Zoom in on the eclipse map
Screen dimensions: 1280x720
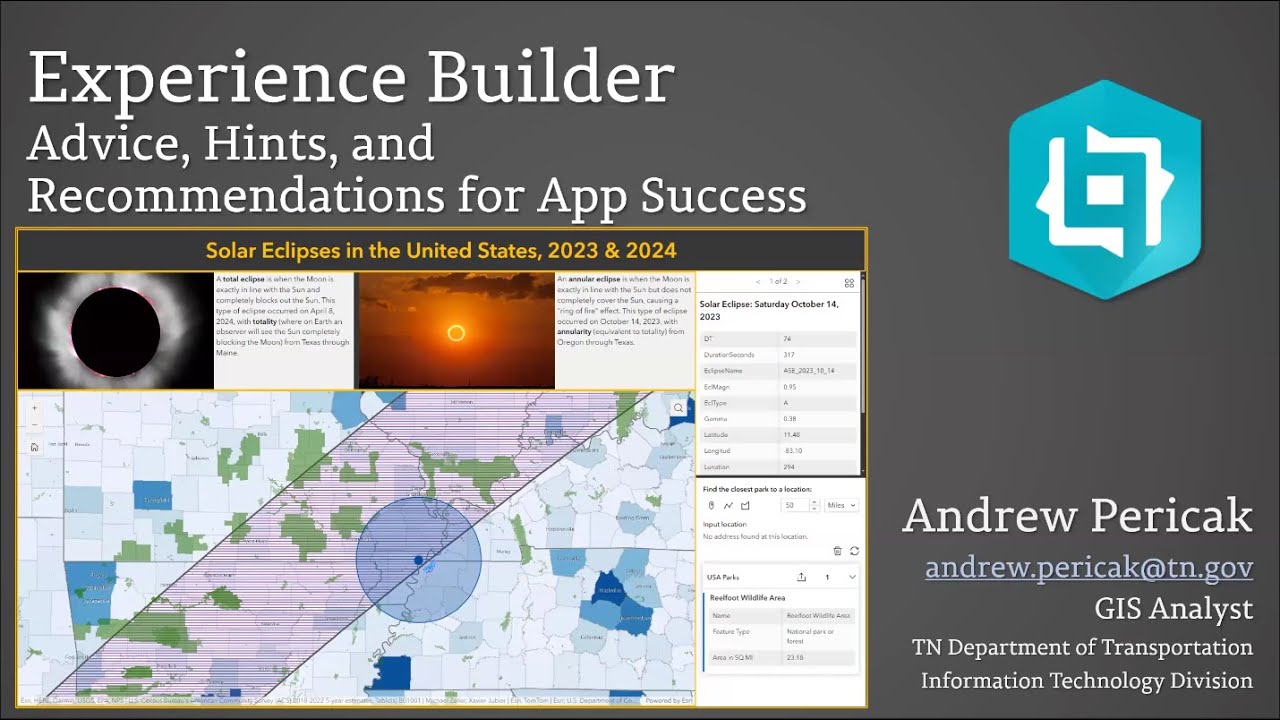(35, 408)
